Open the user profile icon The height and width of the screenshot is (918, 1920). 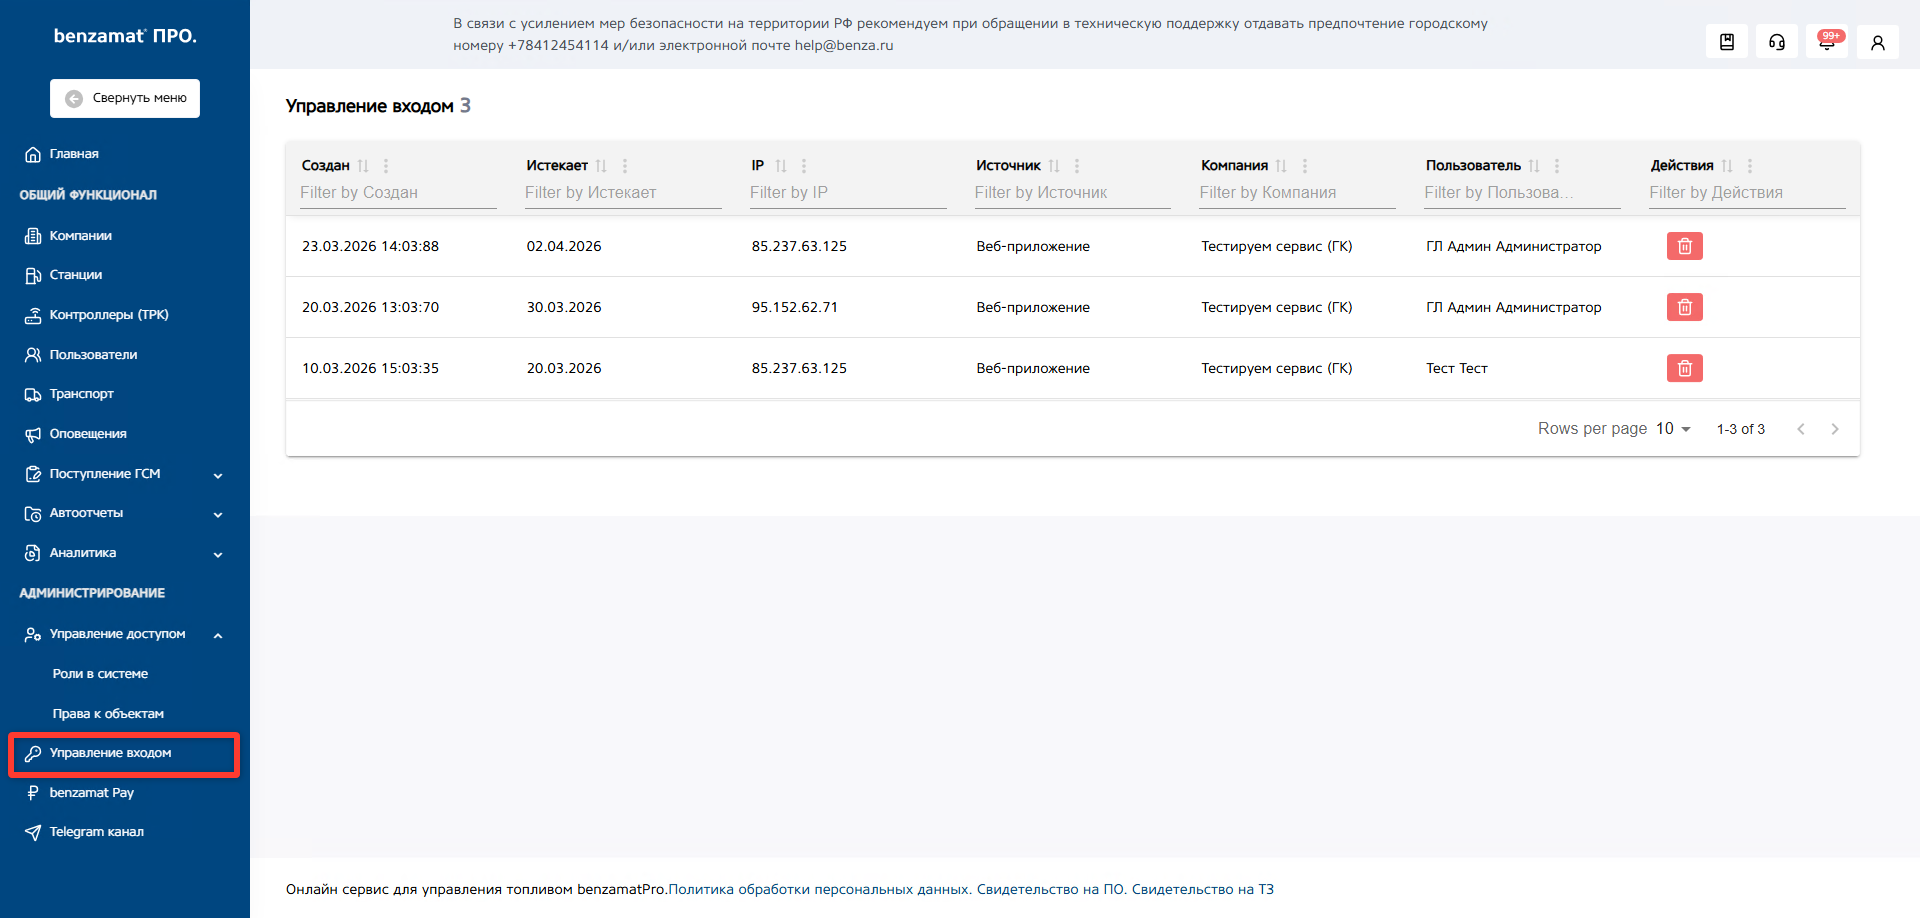[x=1877, y=42]
